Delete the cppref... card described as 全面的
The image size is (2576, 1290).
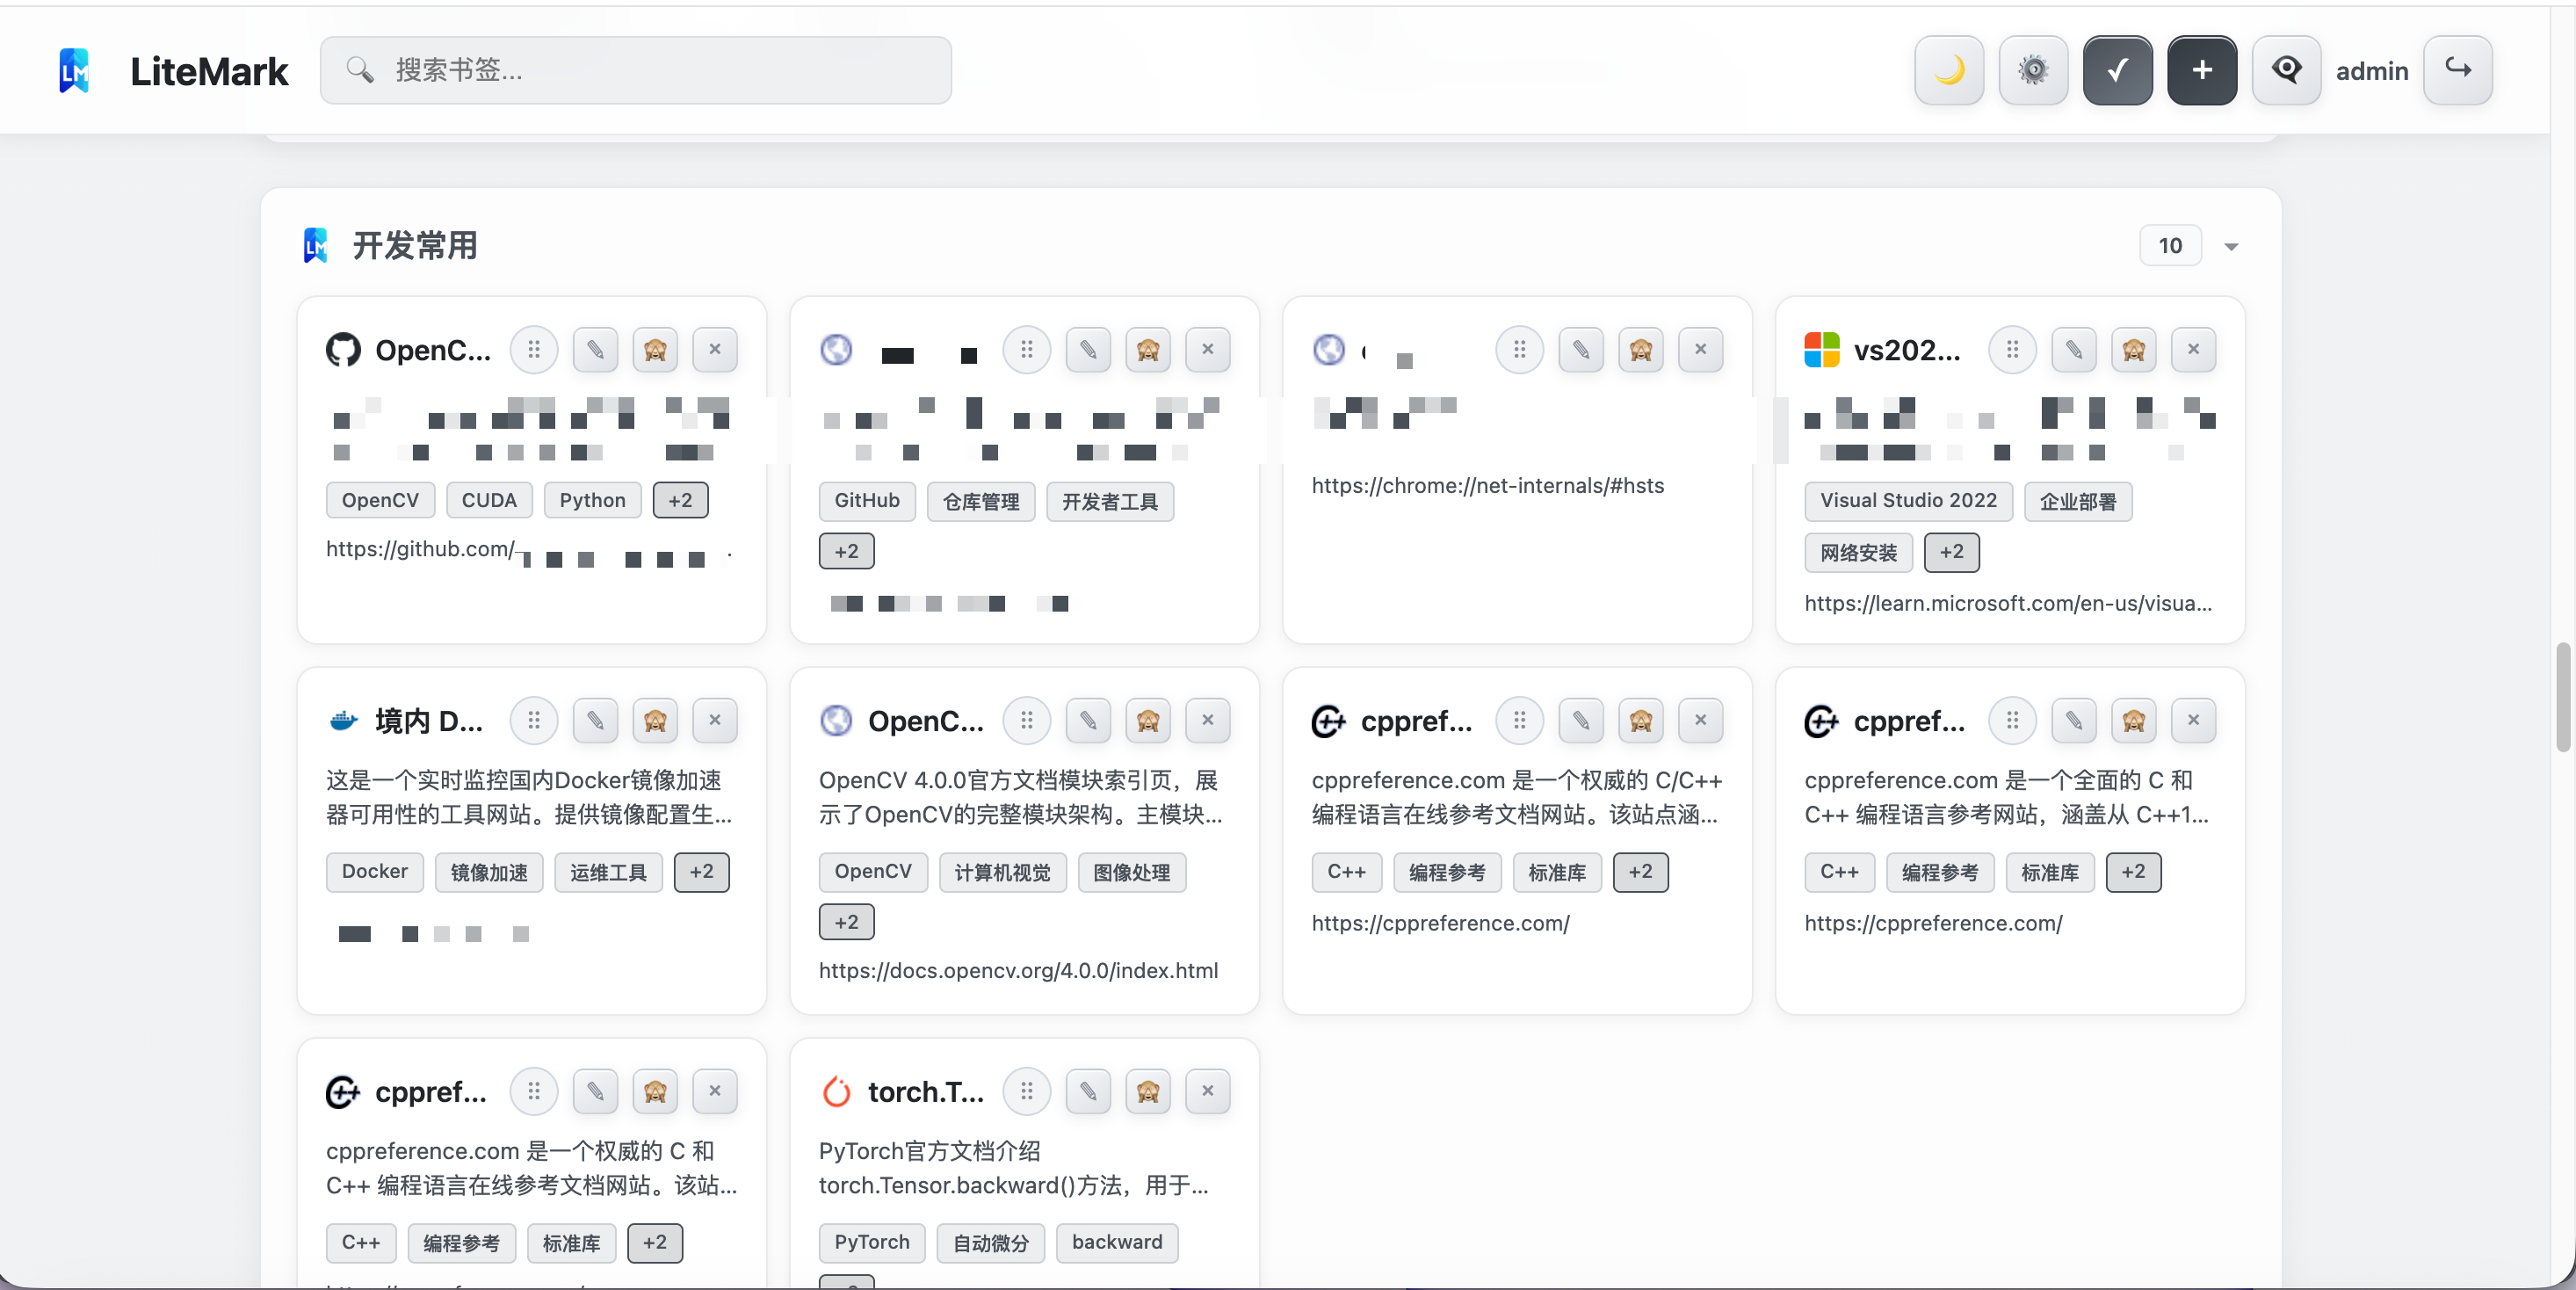pyautogui.click(x=2193, y=721)
